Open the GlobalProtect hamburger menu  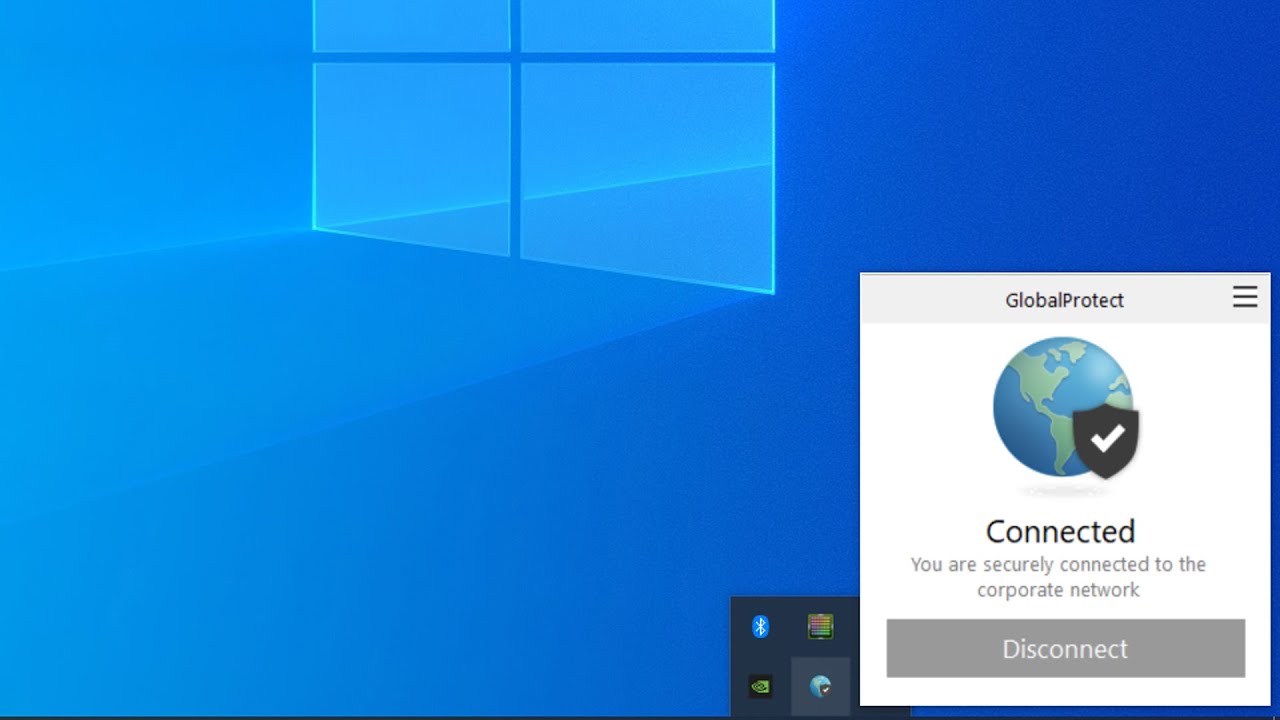(x=1245, y=297)
